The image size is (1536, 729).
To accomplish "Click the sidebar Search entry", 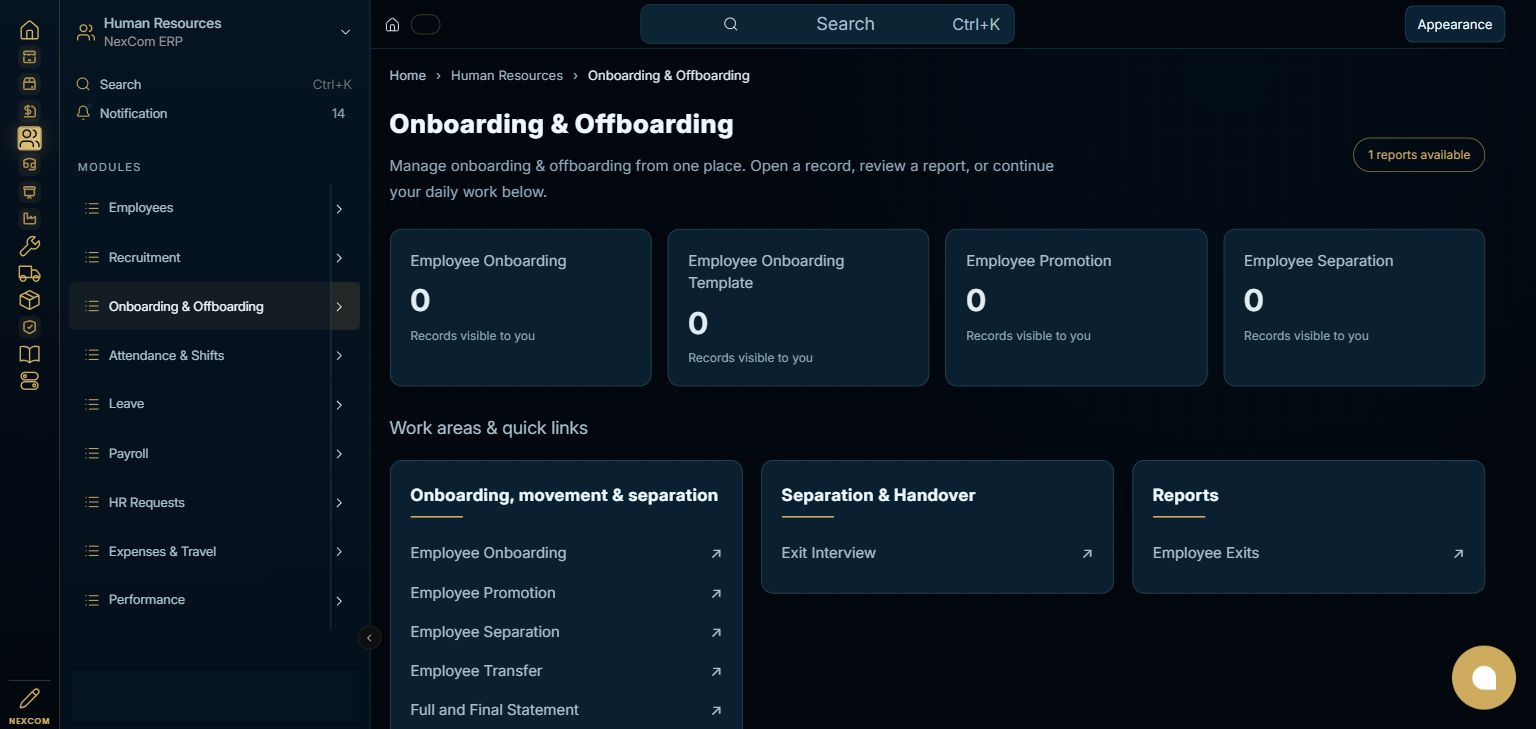I will [x=213, y=84].
